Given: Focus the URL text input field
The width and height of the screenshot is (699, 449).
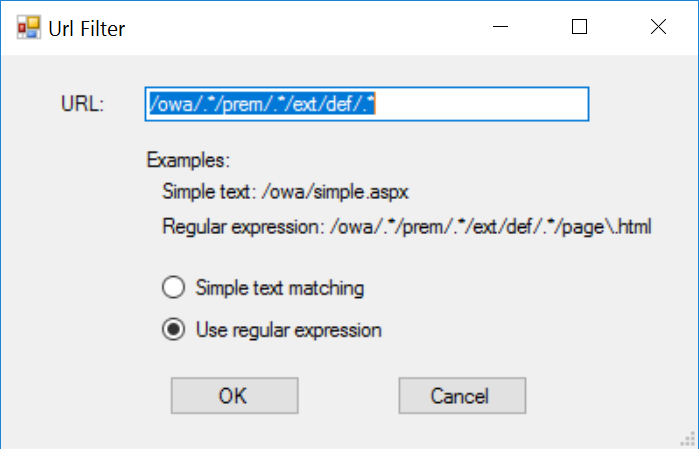Looking at the screenshot, I should click(x=480, y=104).
